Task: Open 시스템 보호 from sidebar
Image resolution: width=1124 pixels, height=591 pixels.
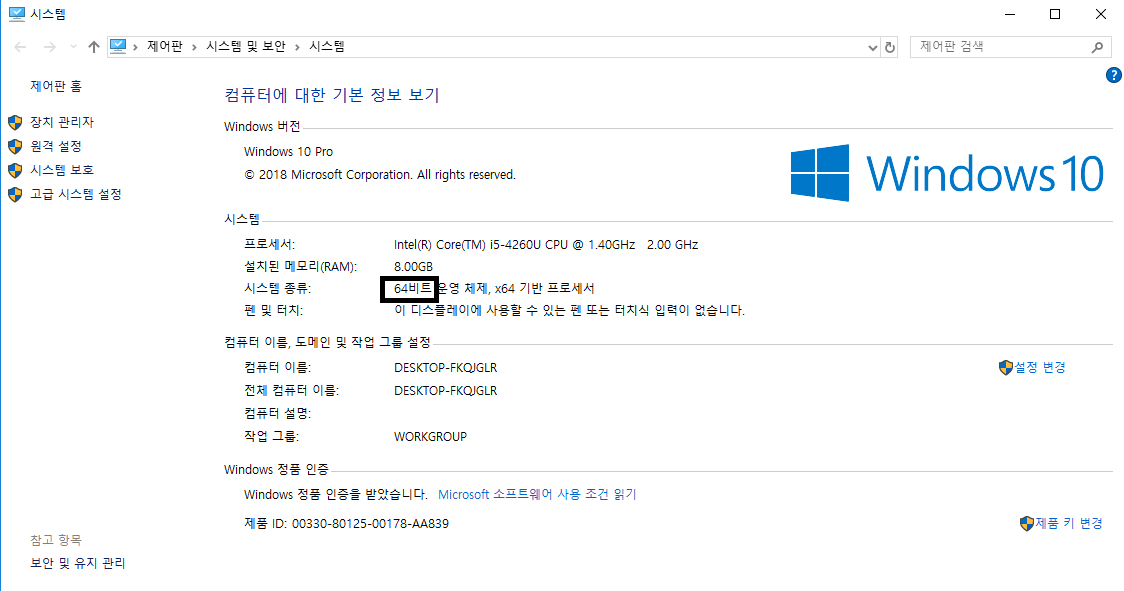Action: click(x=62, y=170)
